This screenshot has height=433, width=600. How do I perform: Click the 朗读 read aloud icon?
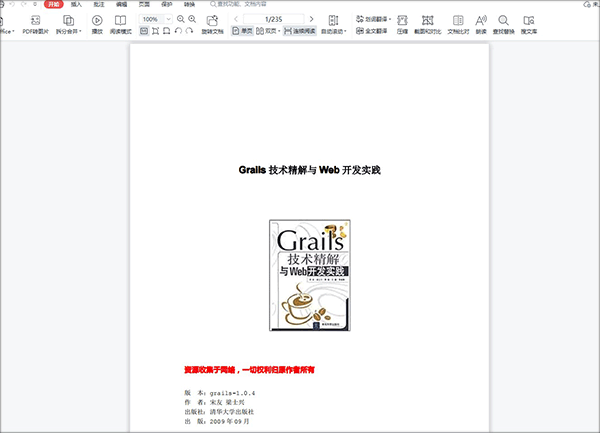481,20
